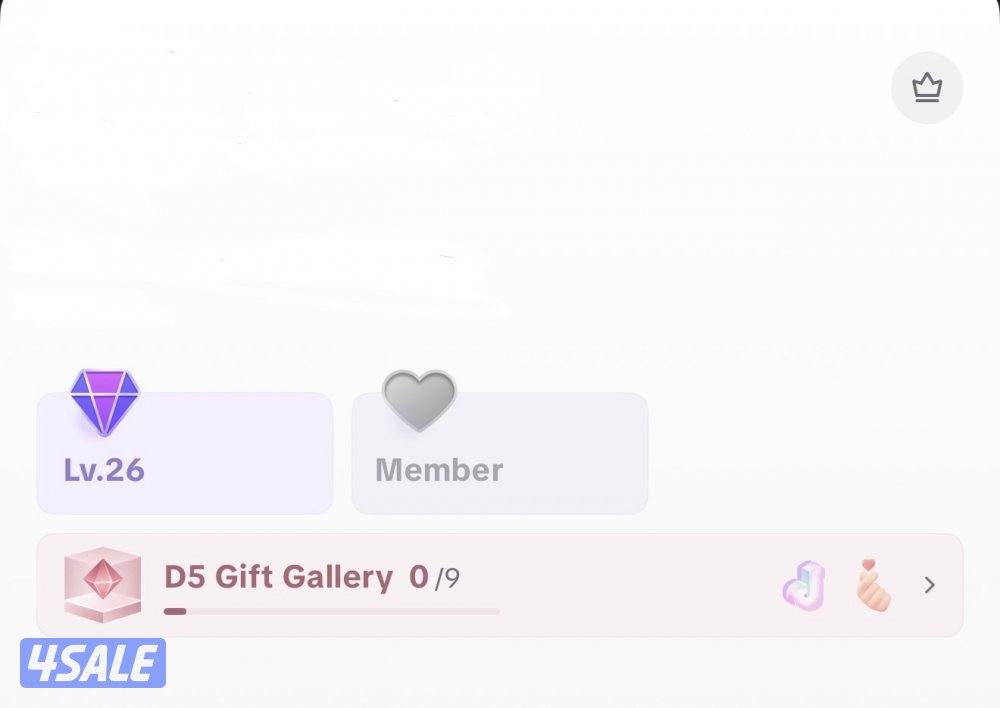The height and width of the screenshot is (708, 1000).
Task: Click the D5 Gift Gallery title
Action: point(278,577)
